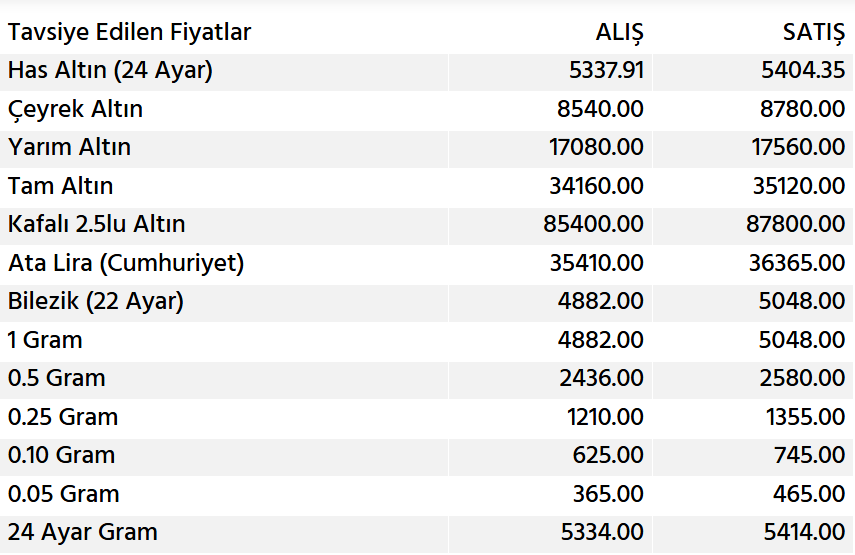Click the Bilezik (22 Ayar) label

click(x=96, y=302)
